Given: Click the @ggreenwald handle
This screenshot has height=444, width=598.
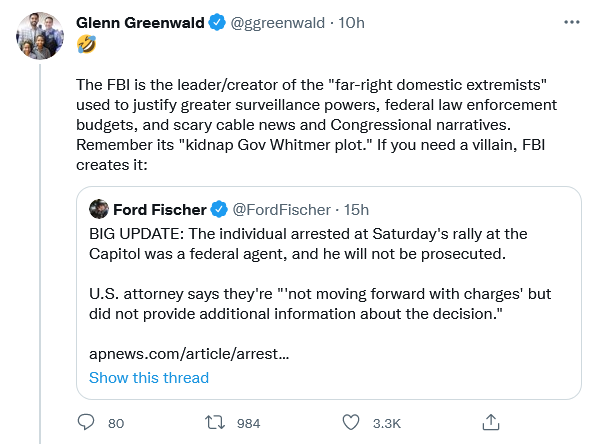Looking at the screenshot, I should click(x=278, y=23).
